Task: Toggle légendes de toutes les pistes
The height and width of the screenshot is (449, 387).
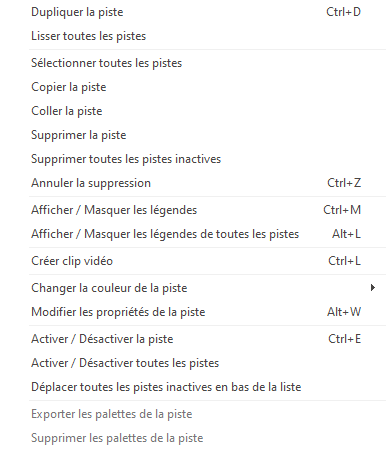Action: click(x=208, y=234)
